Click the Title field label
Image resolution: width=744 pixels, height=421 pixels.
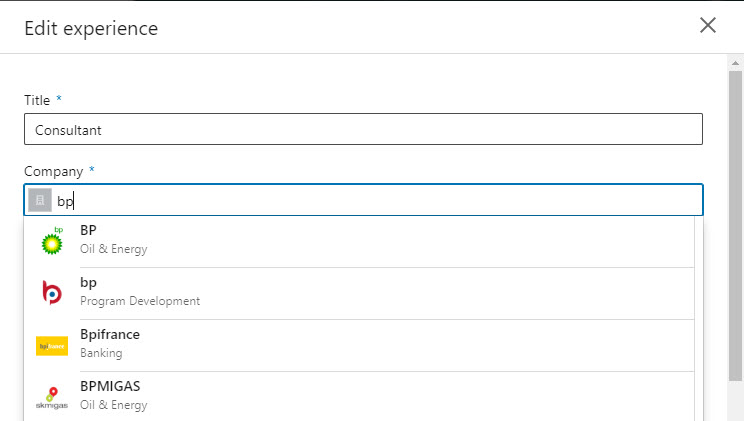tap(37, 100)
